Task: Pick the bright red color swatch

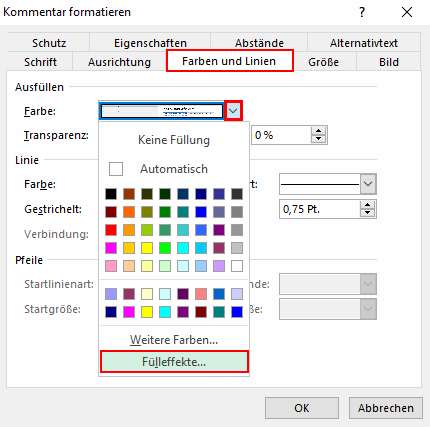Action: click(x=111, y=230)
